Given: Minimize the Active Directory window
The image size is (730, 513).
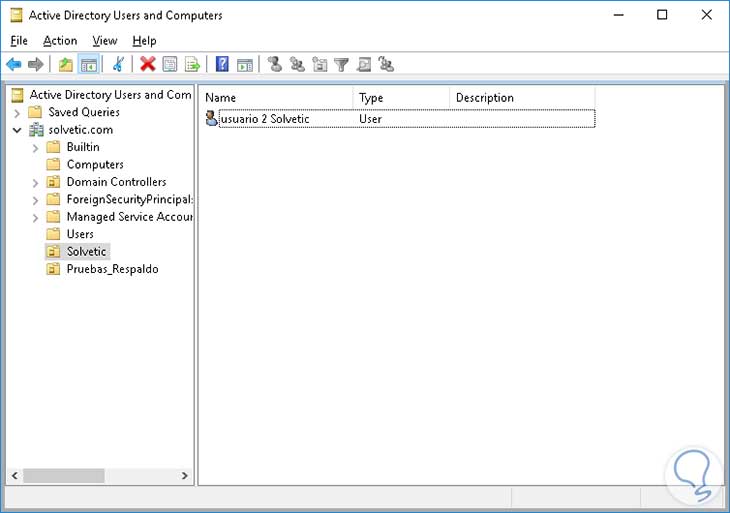Looking at the screenshot, I should (618, 15).
